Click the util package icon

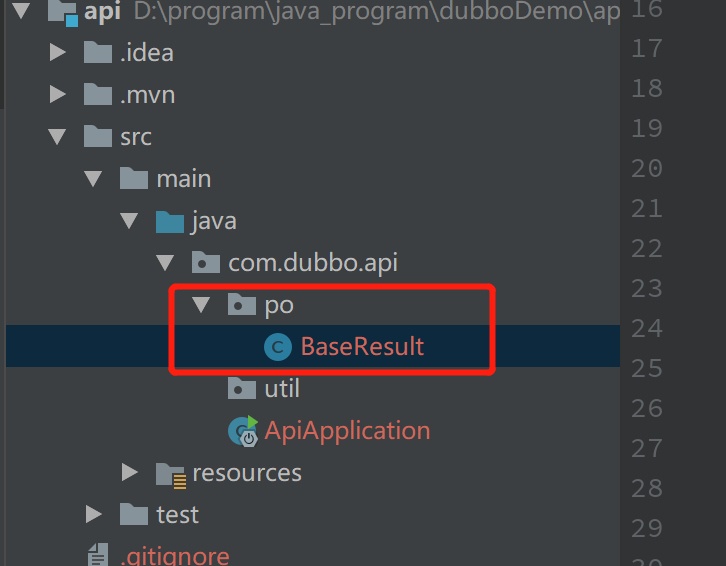242,388
